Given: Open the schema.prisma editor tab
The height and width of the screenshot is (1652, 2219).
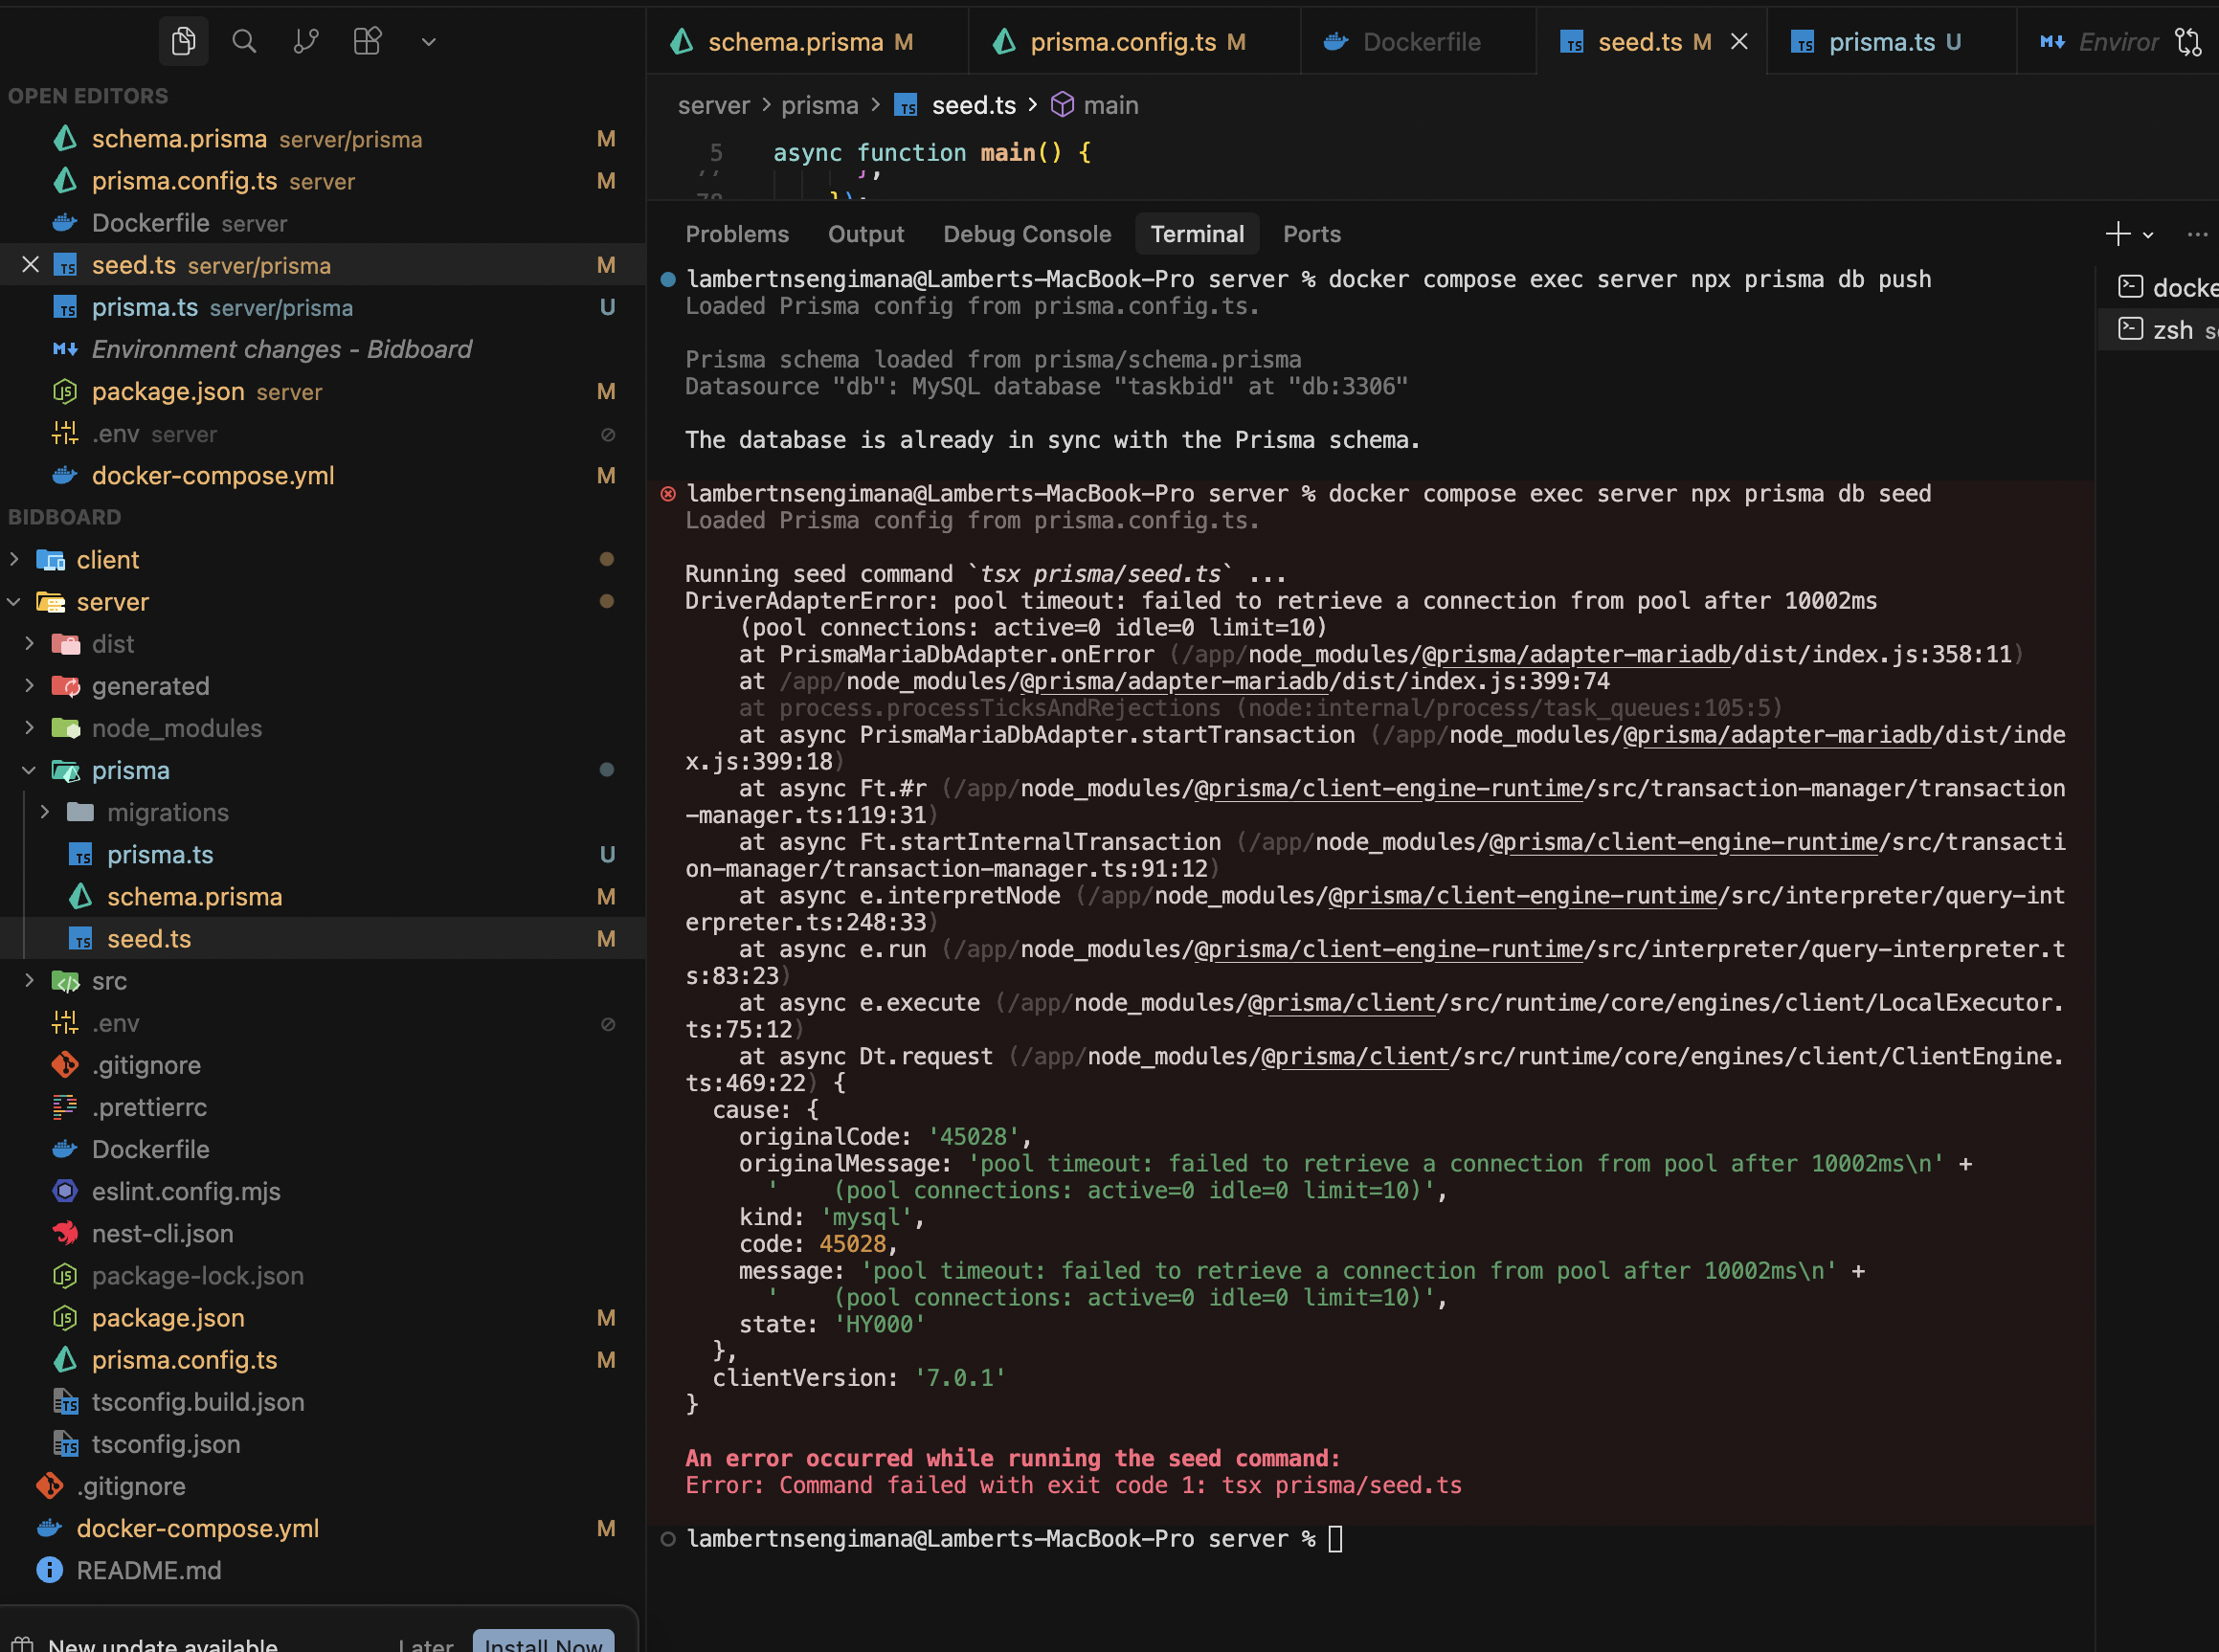Looking at the screenshot, I should point(795,42).
